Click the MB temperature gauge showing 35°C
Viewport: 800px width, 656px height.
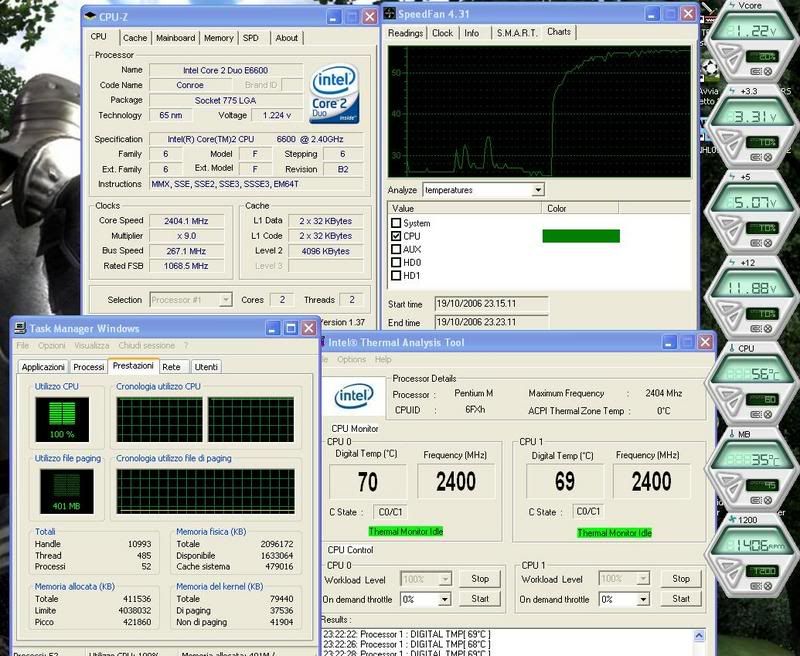tap(748, 466)
